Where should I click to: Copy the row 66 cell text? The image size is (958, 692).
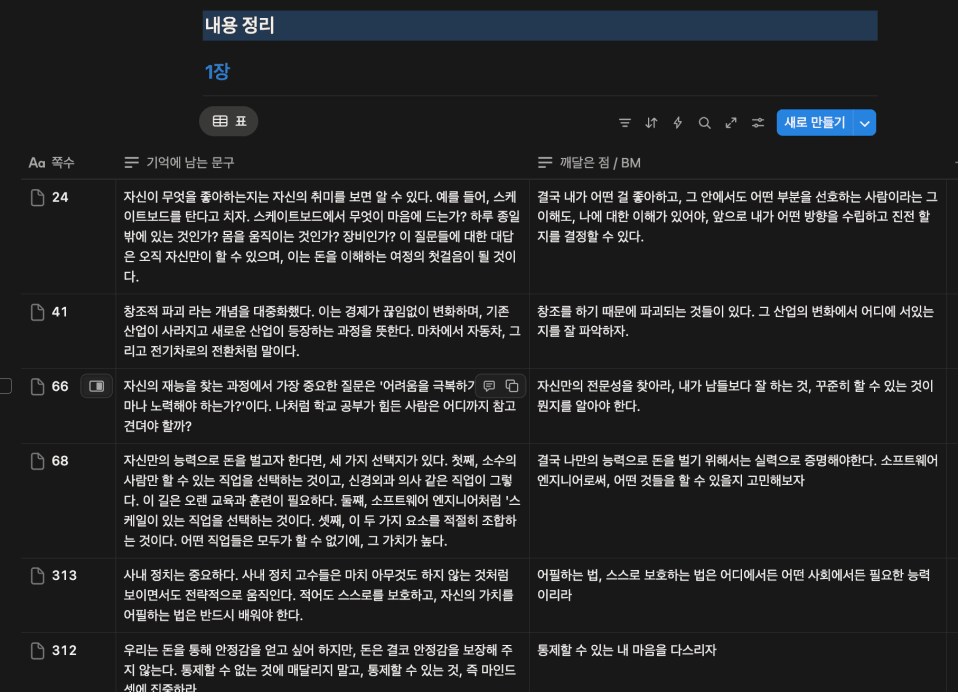(512, 386)
